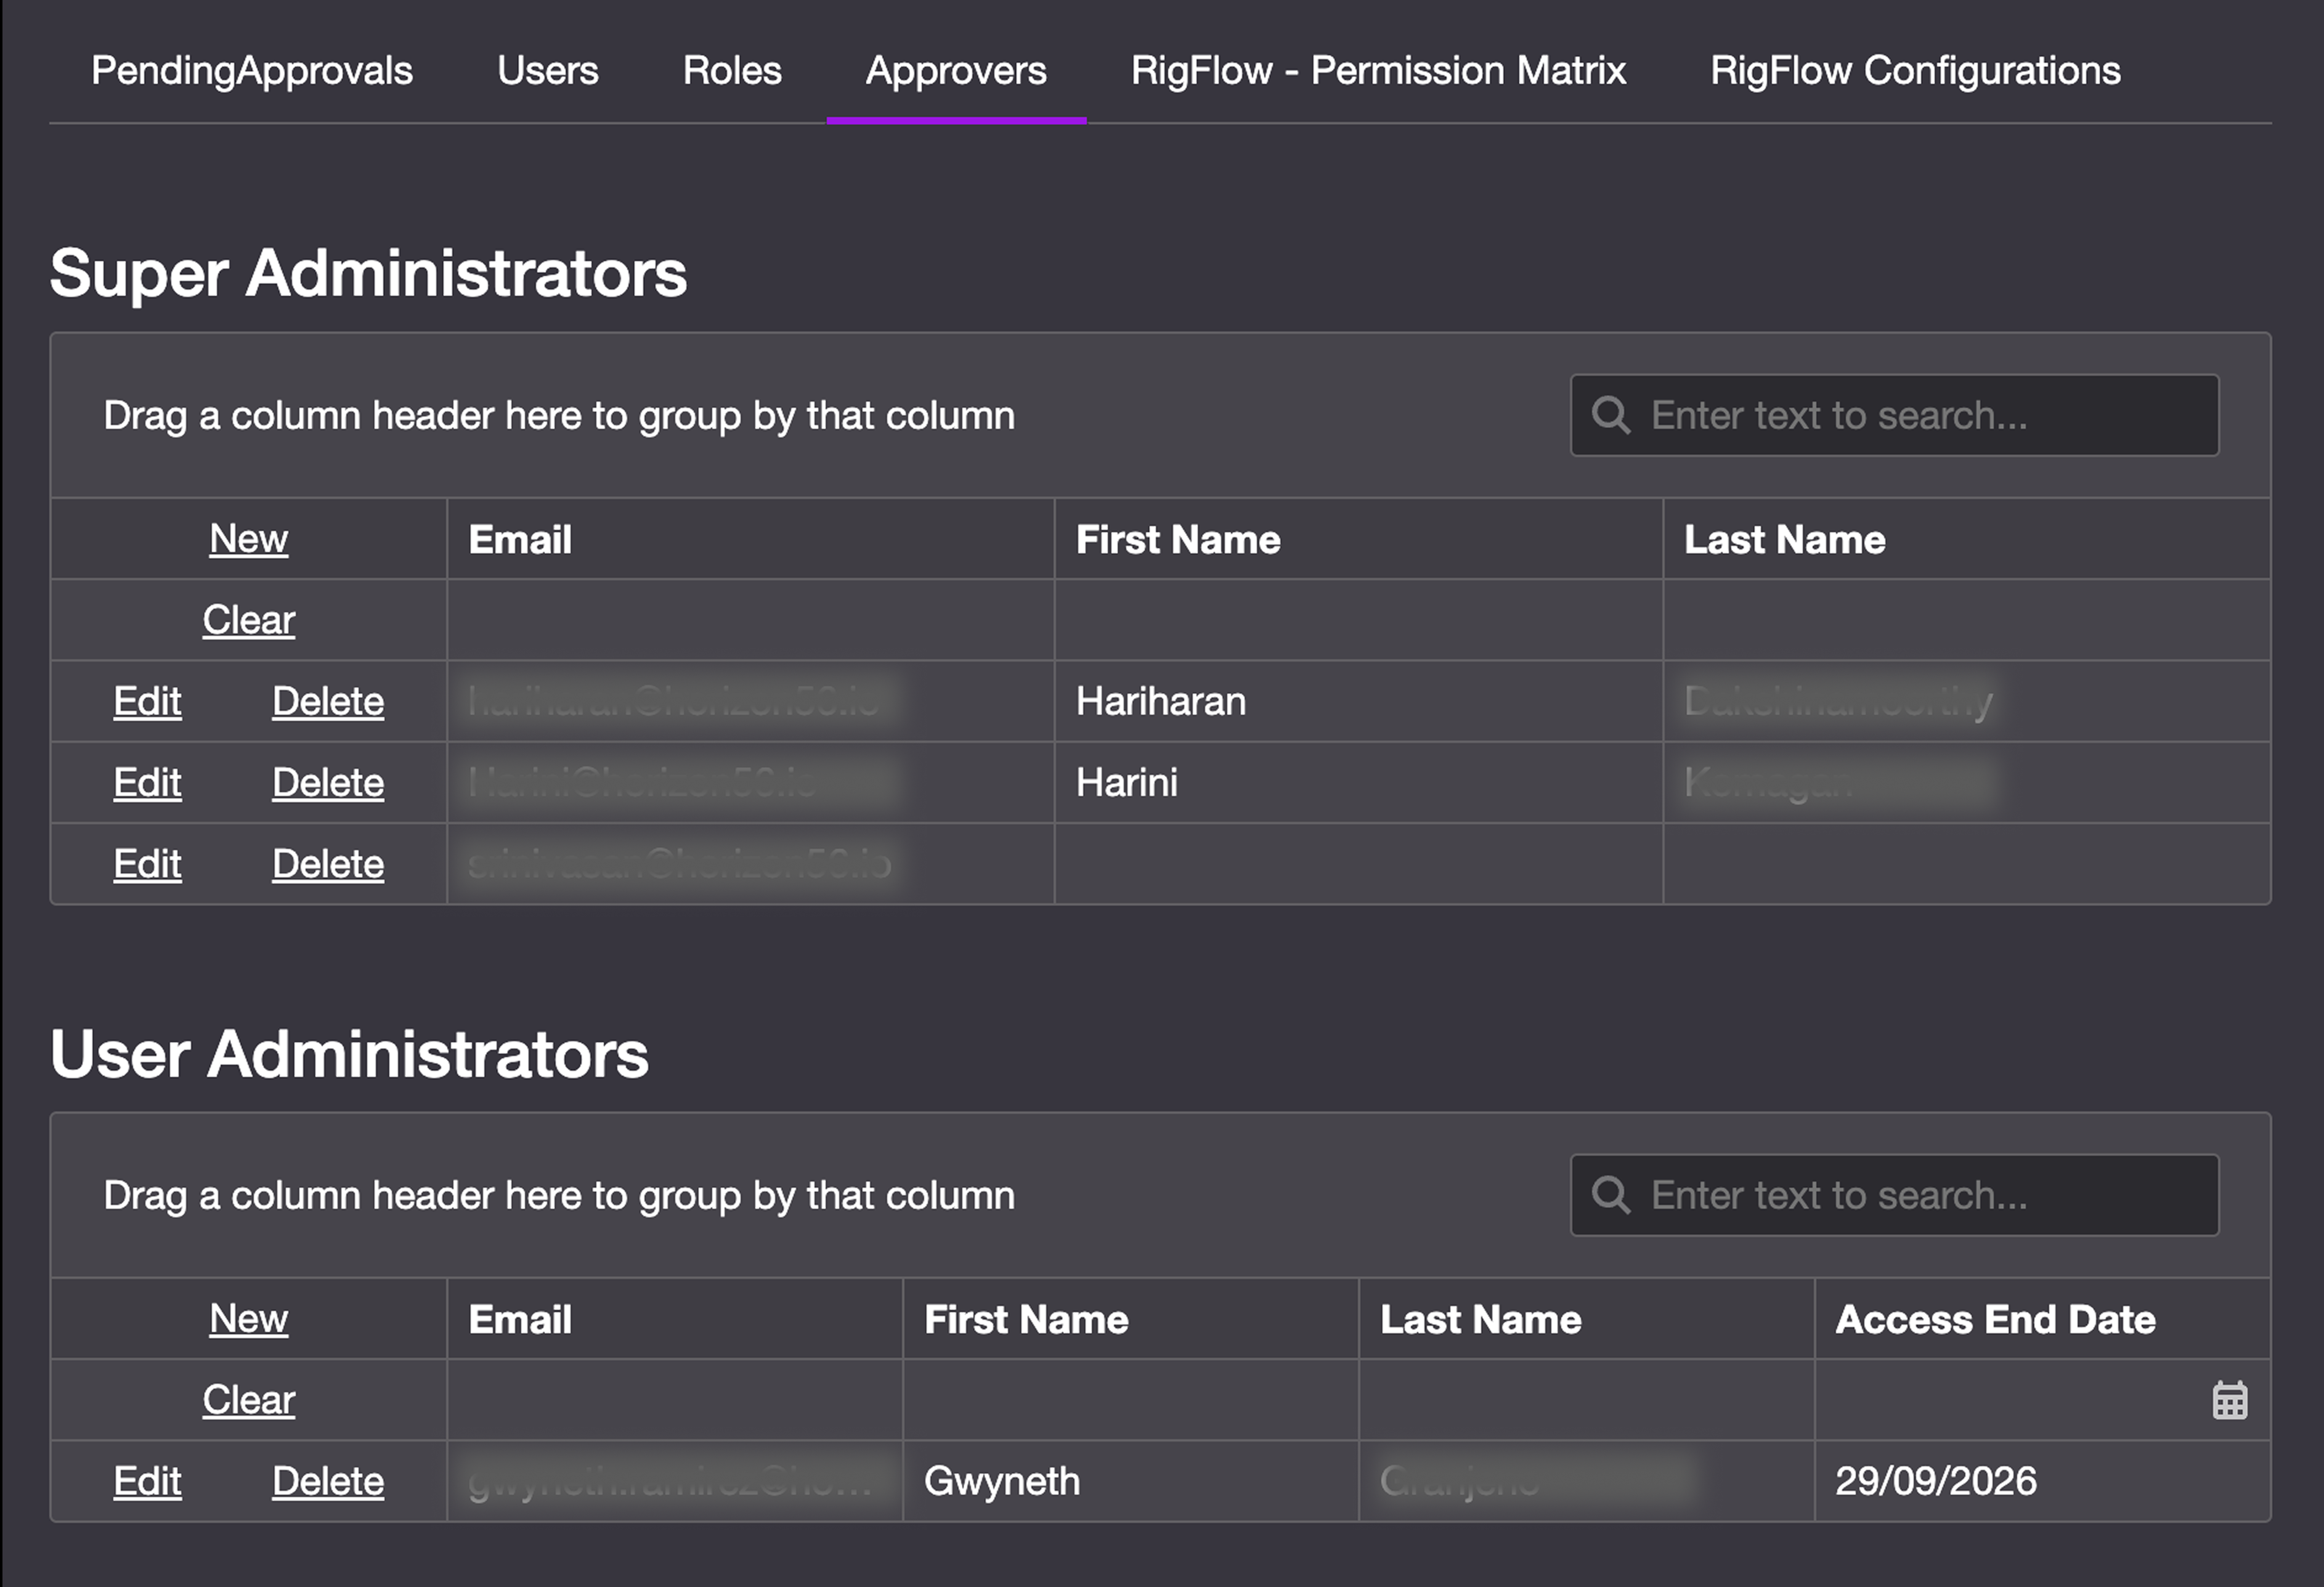Image resolution: width=2324 pixels, height=1587 pixels.
Task: Click New link in Super Administrators table
Action: click(248, 539)
